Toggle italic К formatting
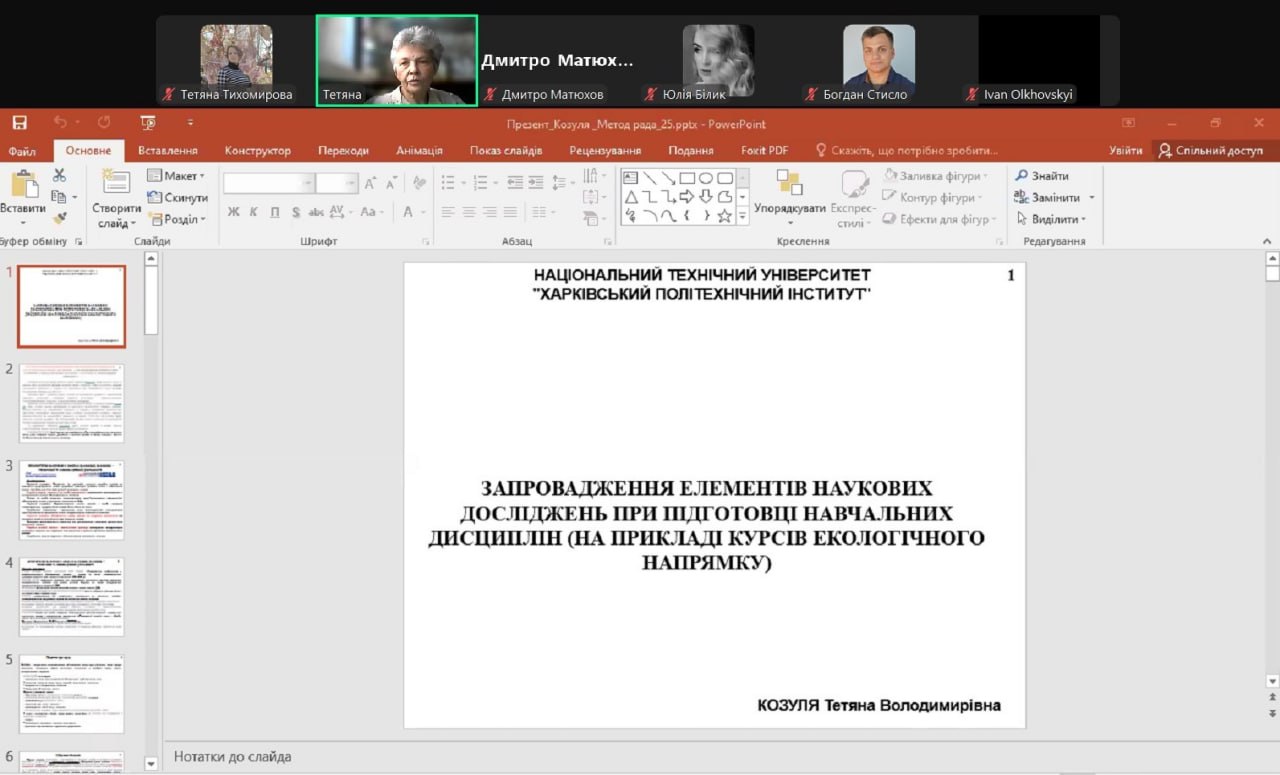 [x=253, y=212]
